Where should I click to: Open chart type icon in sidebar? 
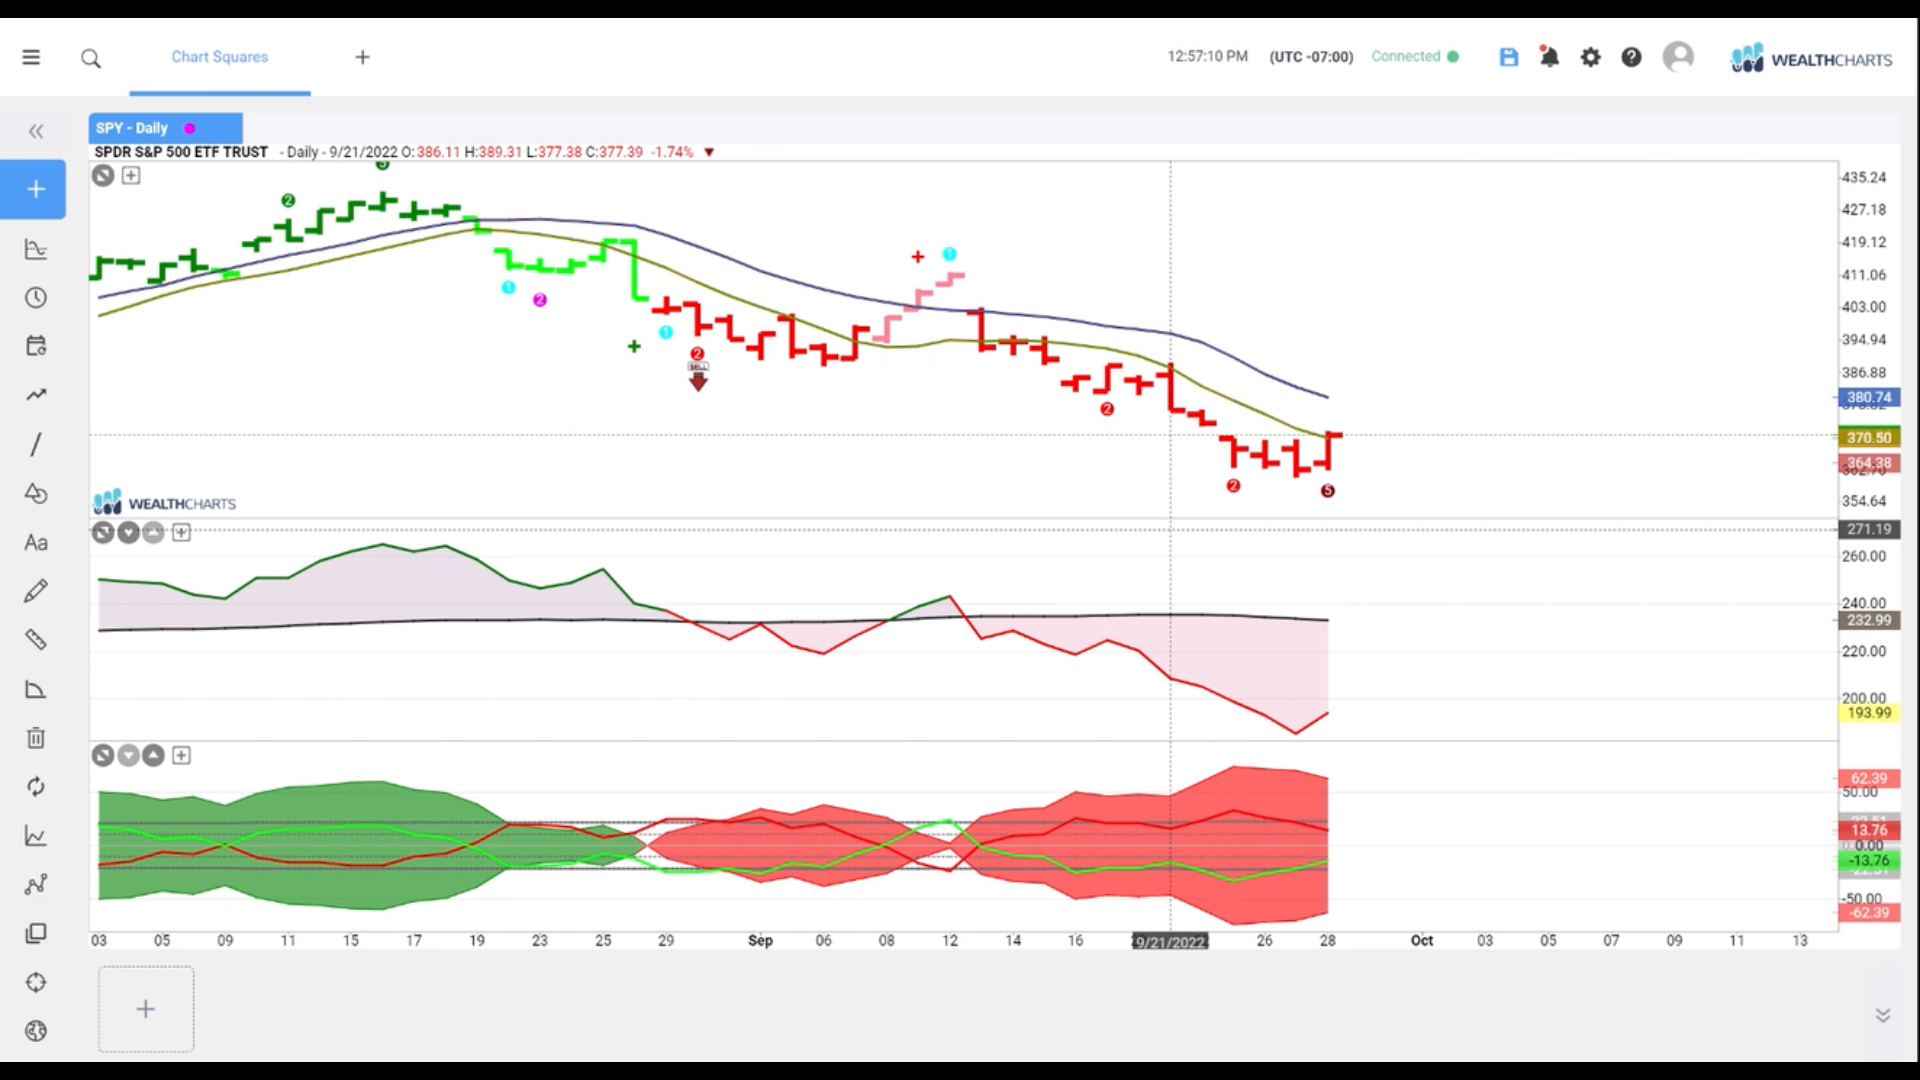point(36,249)
